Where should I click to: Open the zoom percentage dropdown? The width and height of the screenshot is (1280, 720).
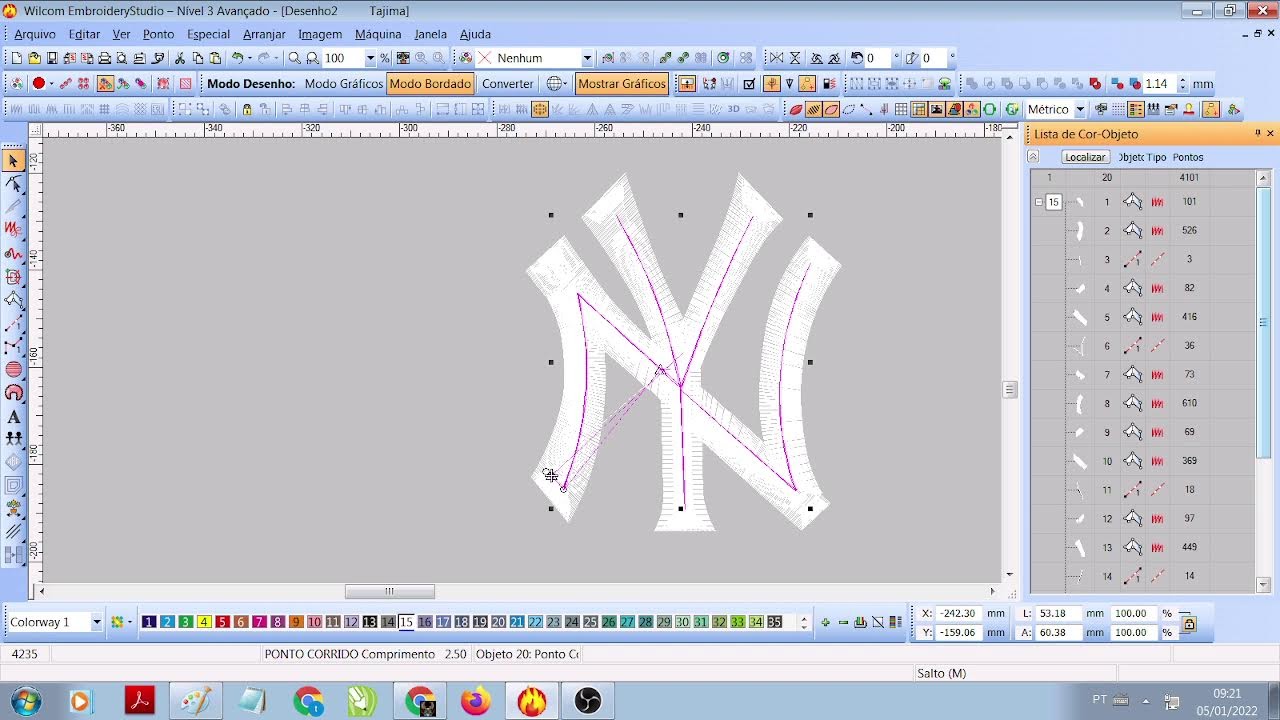pos(369,58)
